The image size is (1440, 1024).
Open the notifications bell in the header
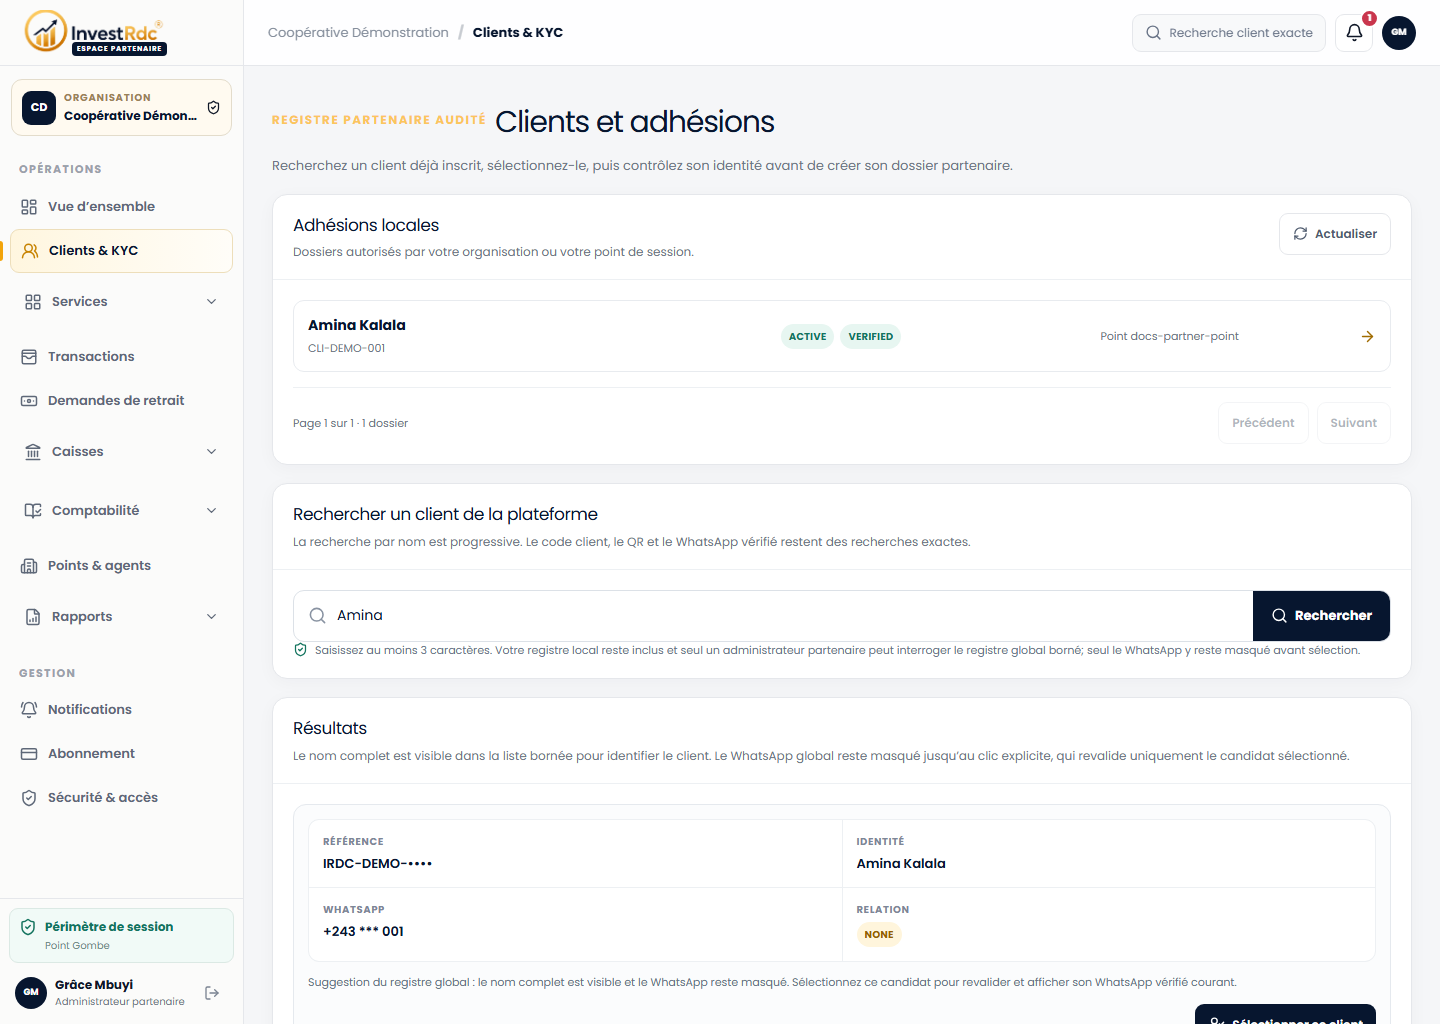[1354, 33]
